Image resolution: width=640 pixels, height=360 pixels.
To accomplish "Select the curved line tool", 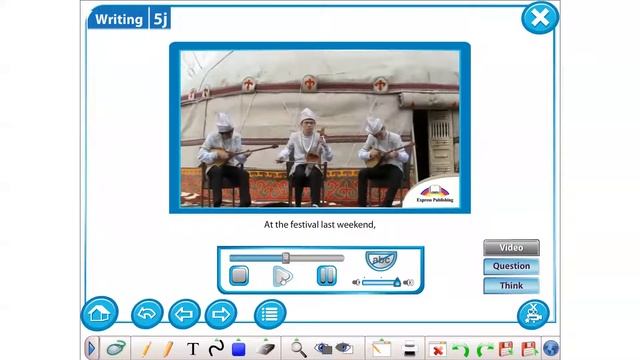I will (216, 348).
